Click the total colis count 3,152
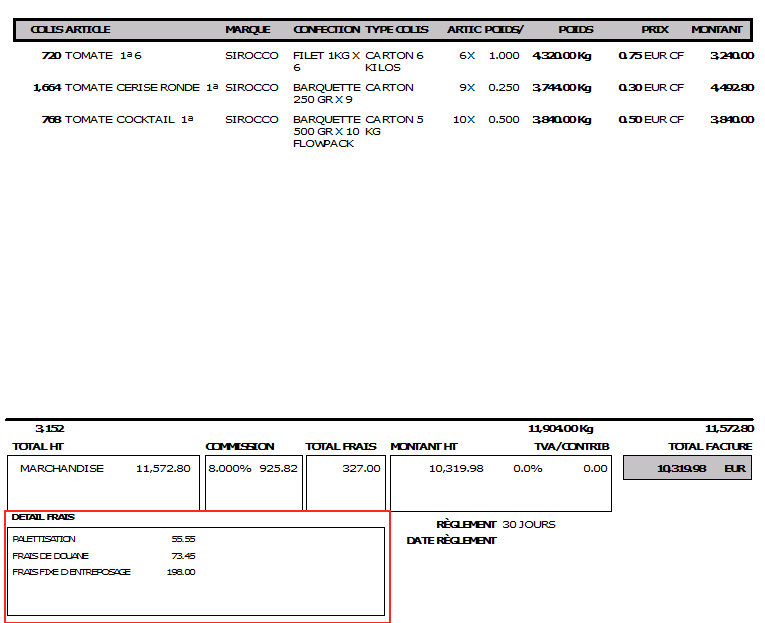This screenshot has height=623, width=765. point(50,428)
